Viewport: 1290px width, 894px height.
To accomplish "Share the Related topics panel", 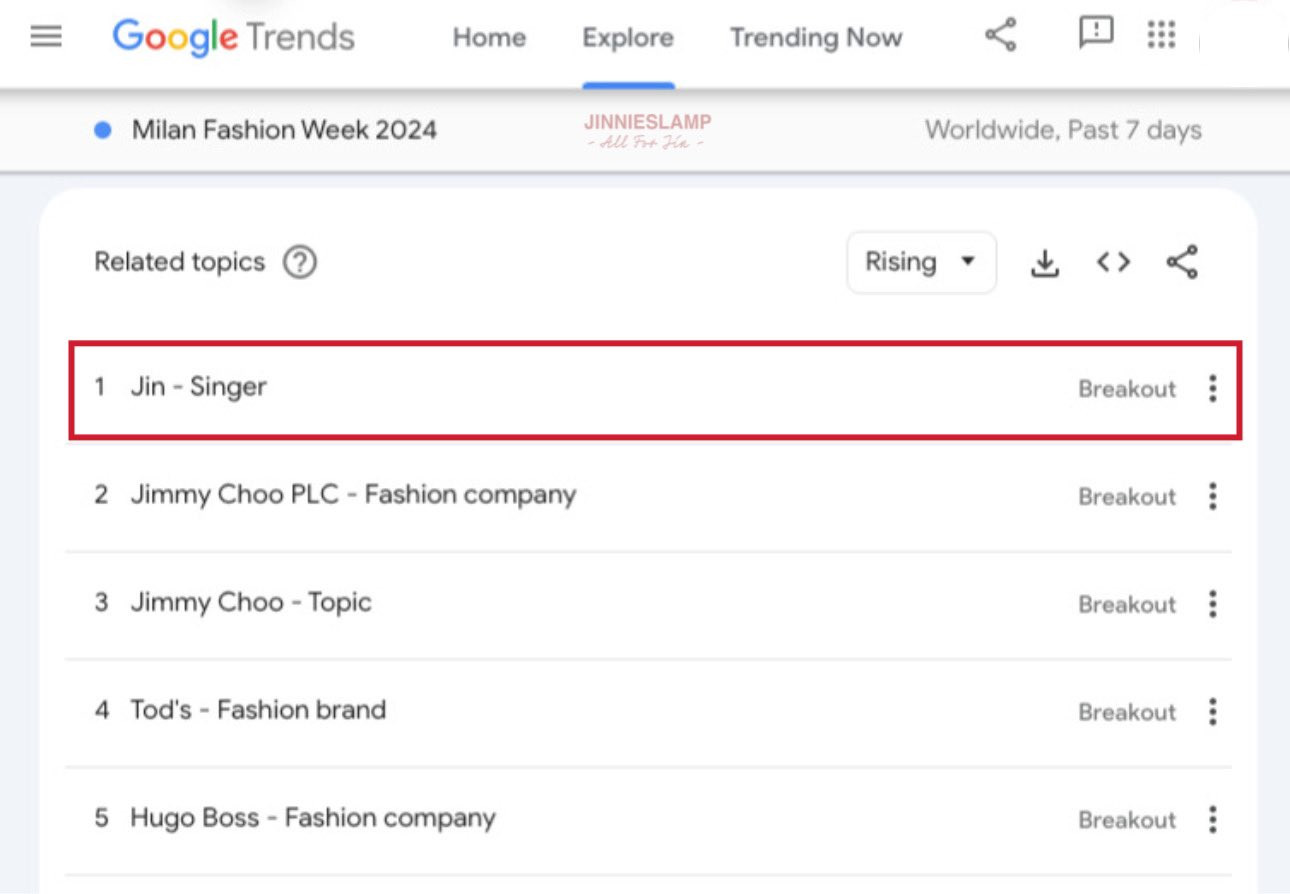I will tap(1180, 262).
